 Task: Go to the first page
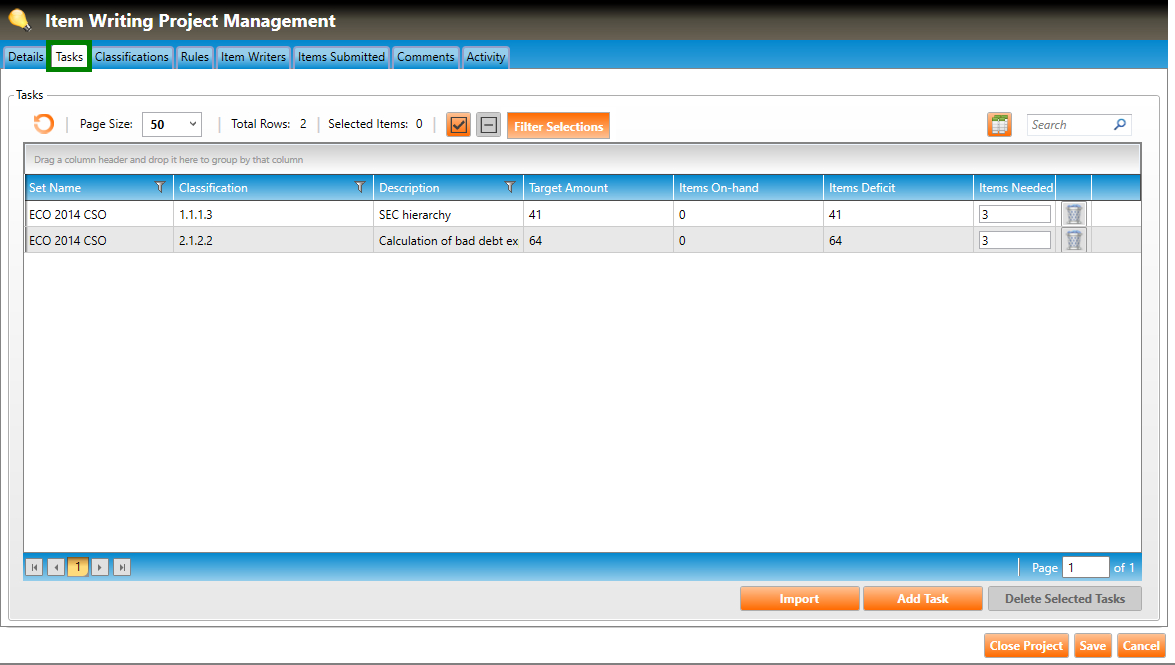[34, 568]
